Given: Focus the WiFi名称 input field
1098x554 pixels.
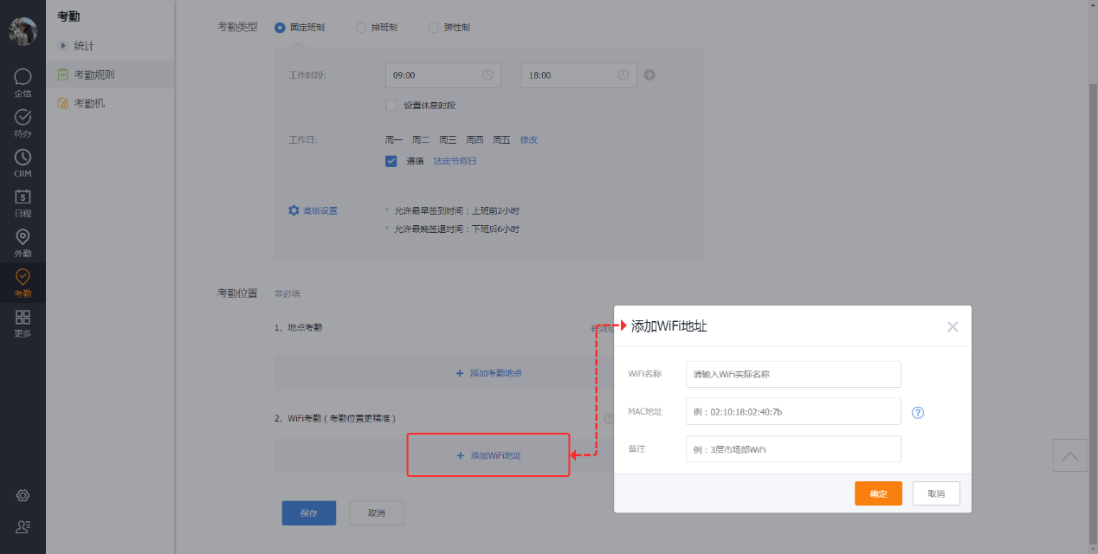Looking at the screenshot, I should click(793, 374).
